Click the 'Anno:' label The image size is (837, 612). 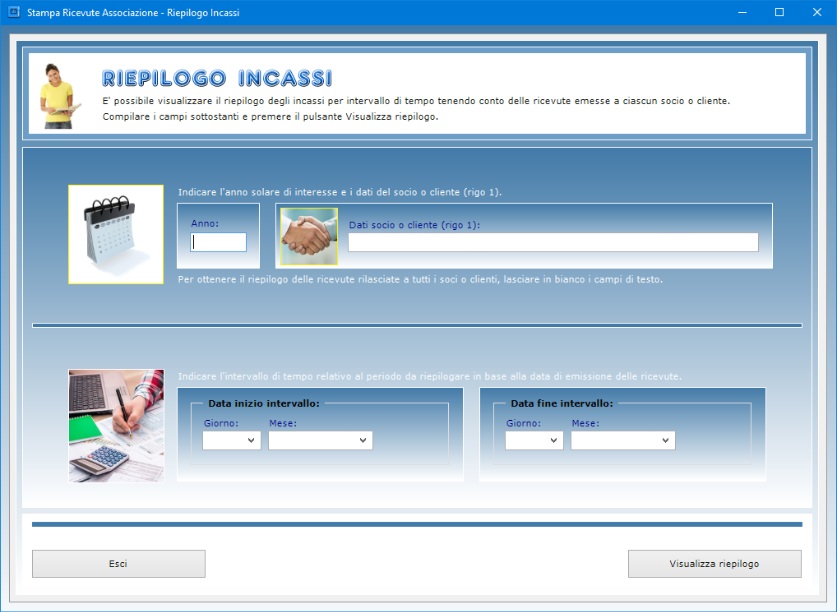[205, 224]
